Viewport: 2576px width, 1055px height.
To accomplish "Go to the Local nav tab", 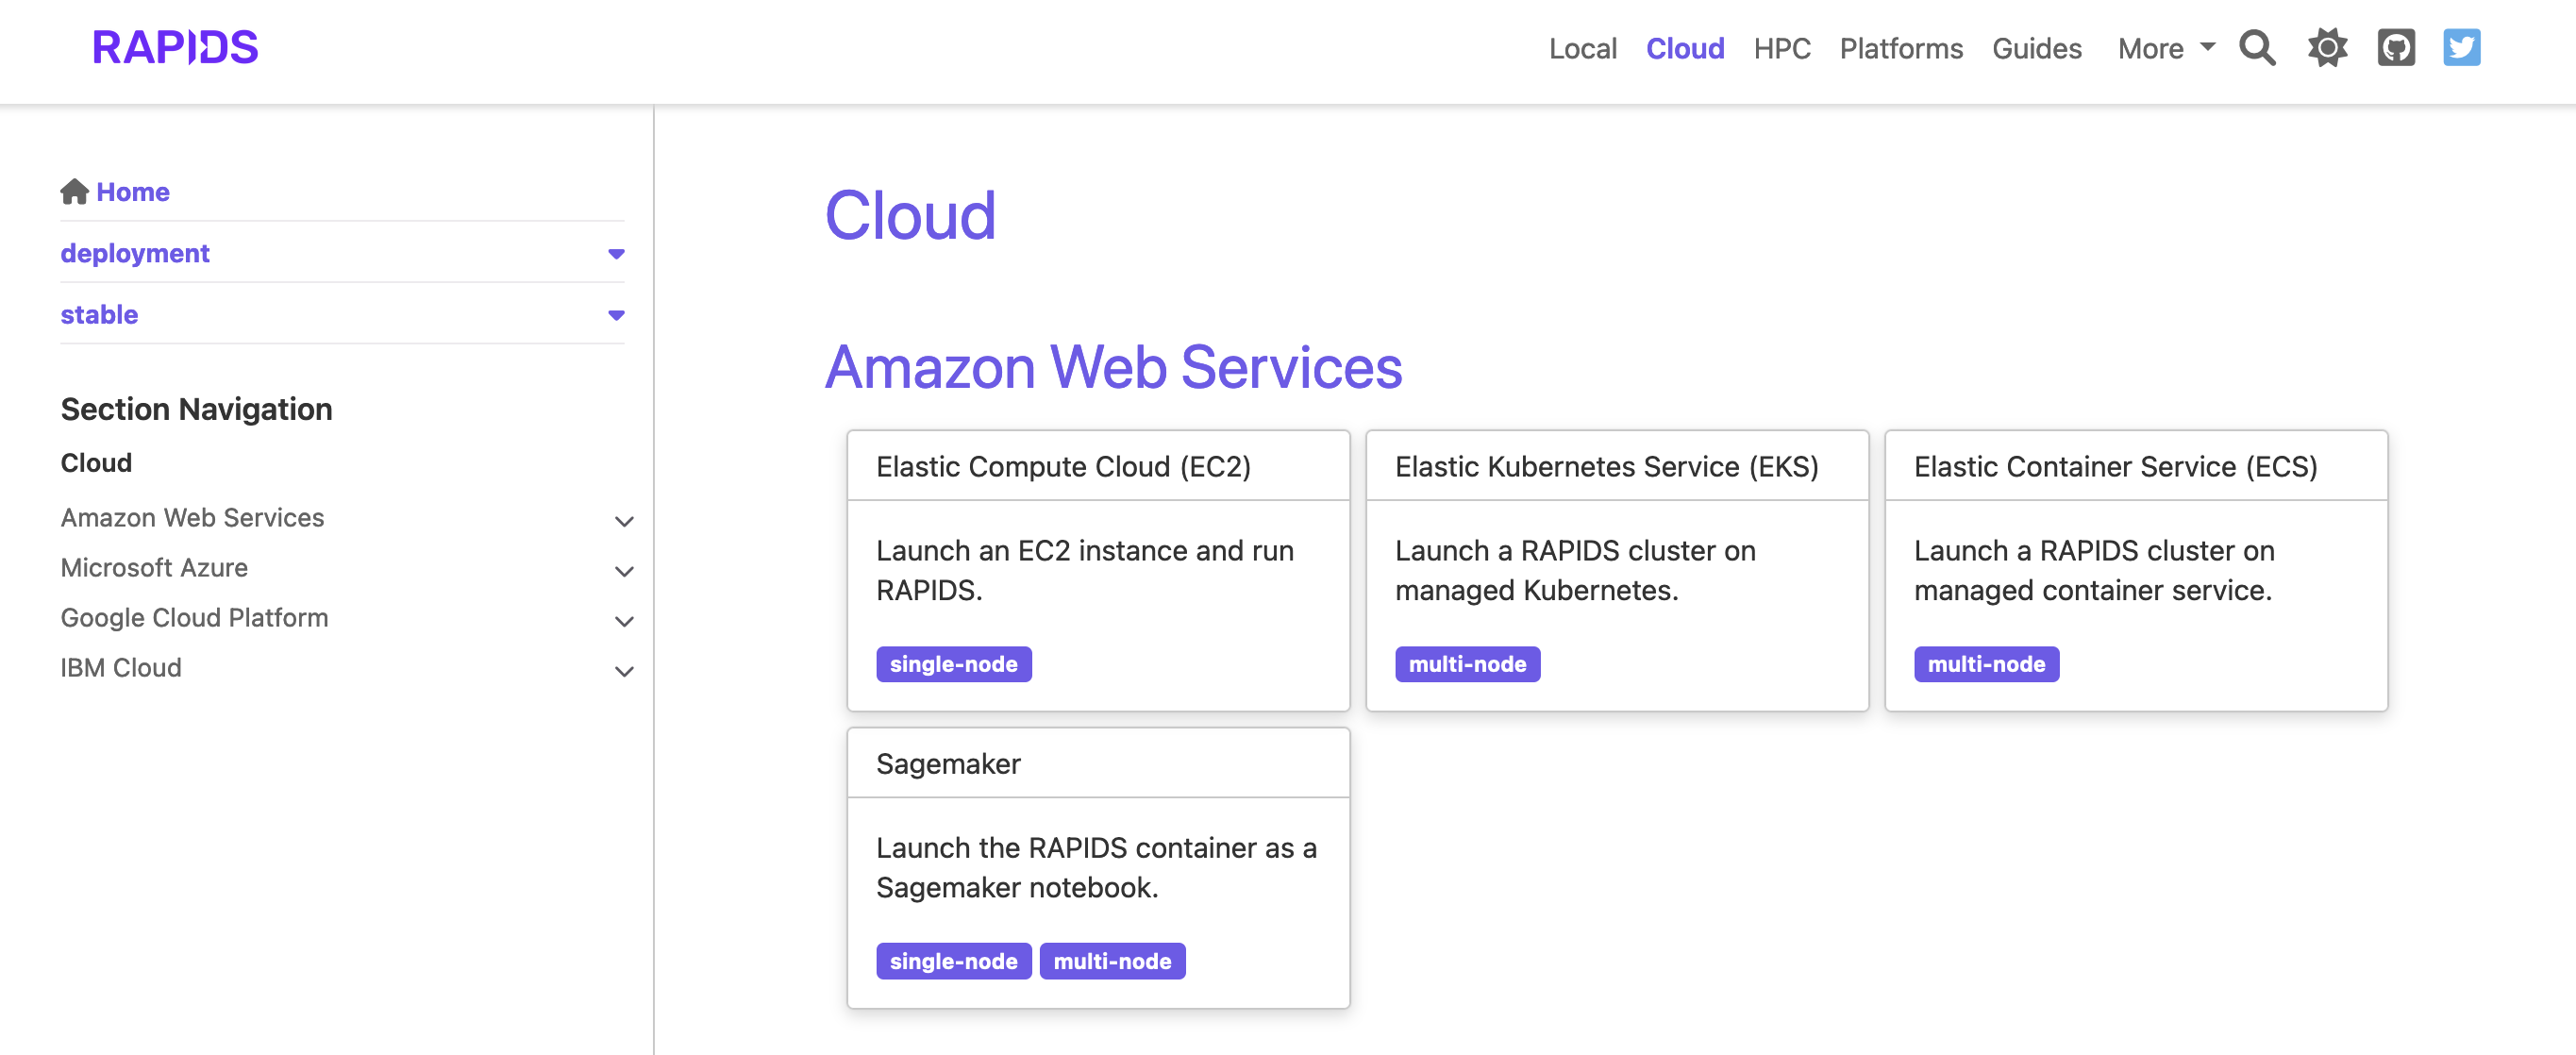I will [x=1582, y=48].
